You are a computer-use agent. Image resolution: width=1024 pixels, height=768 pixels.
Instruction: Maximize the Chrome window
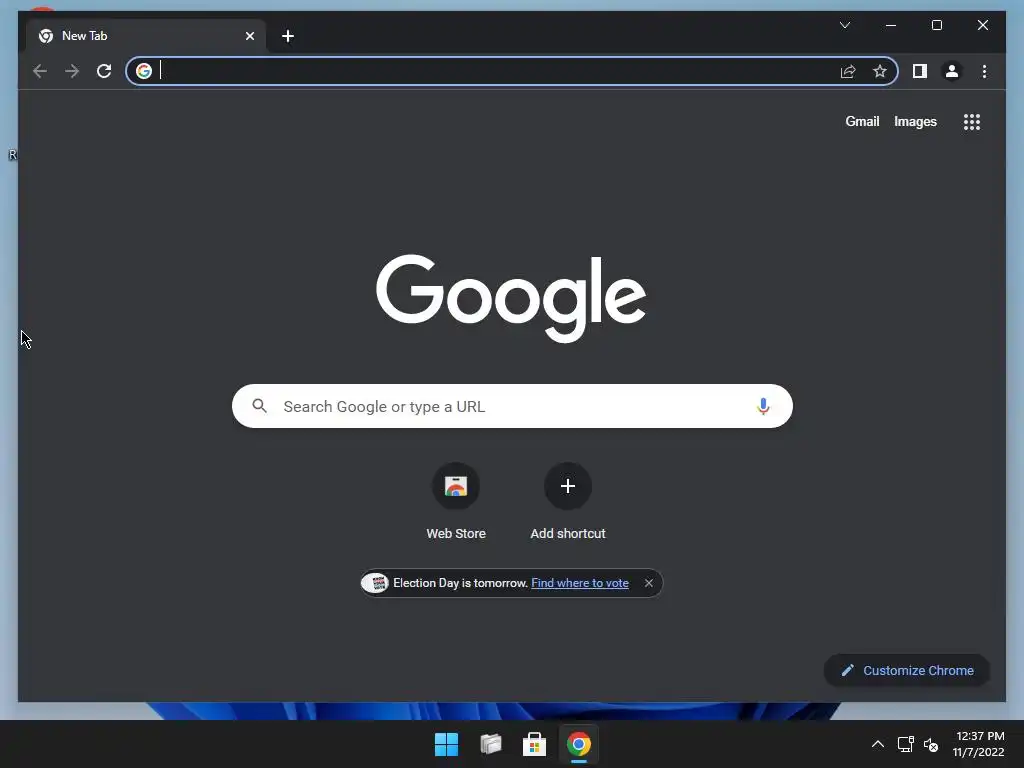tap(936, 25)
